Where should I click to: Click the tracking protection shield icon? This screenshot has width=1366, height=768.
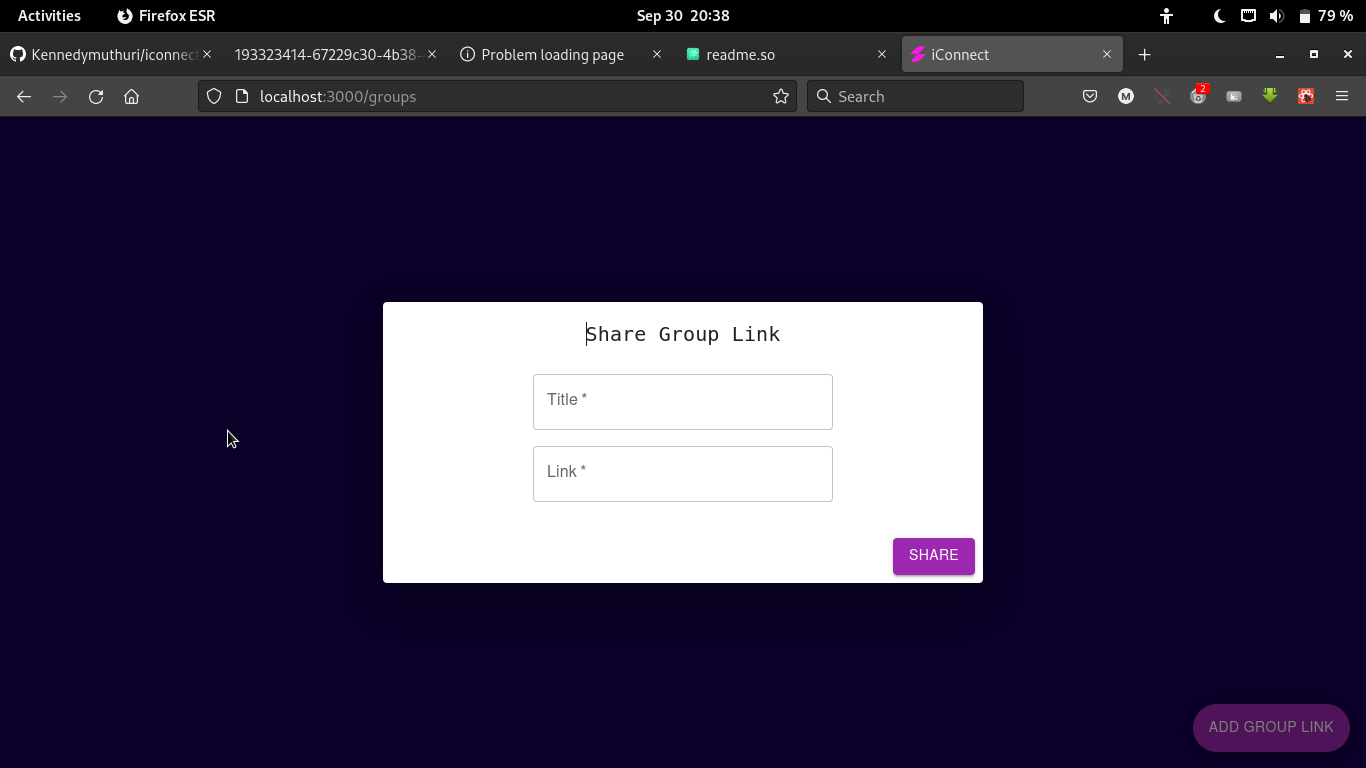(214, 96)
